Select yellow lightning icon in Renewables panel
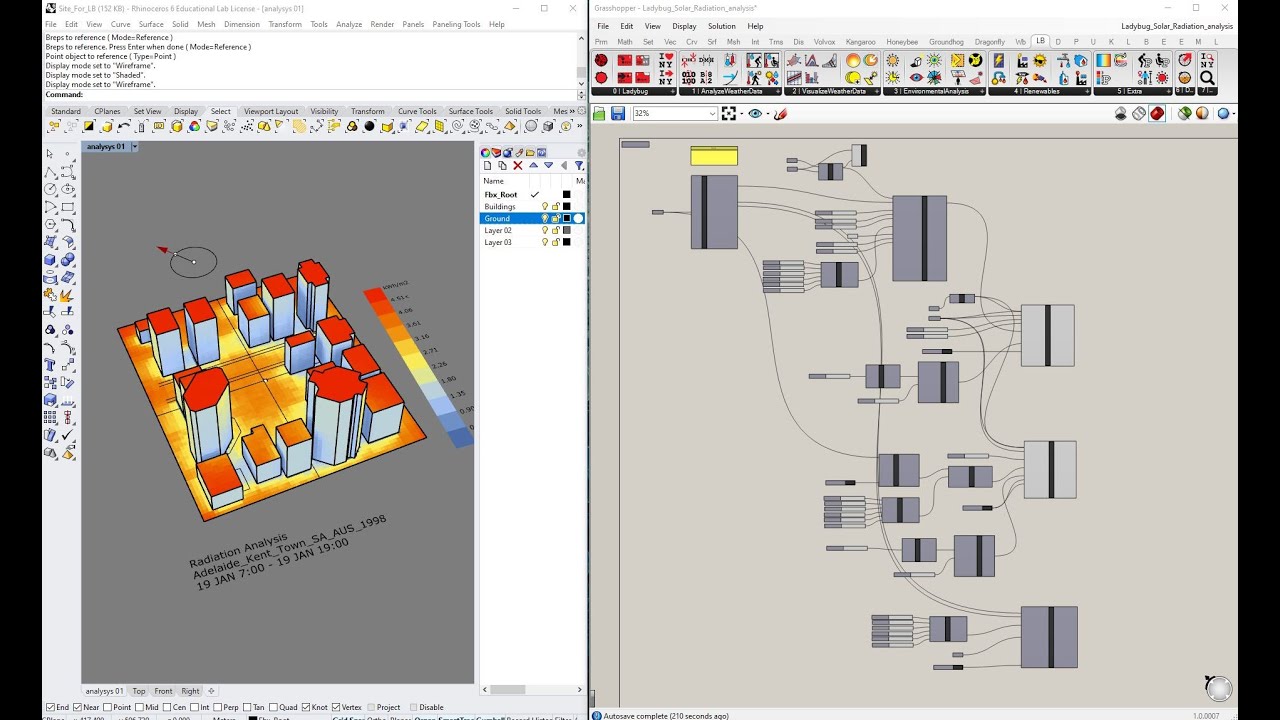Screen dimensions: 1280x720 [x=998, y=60]
